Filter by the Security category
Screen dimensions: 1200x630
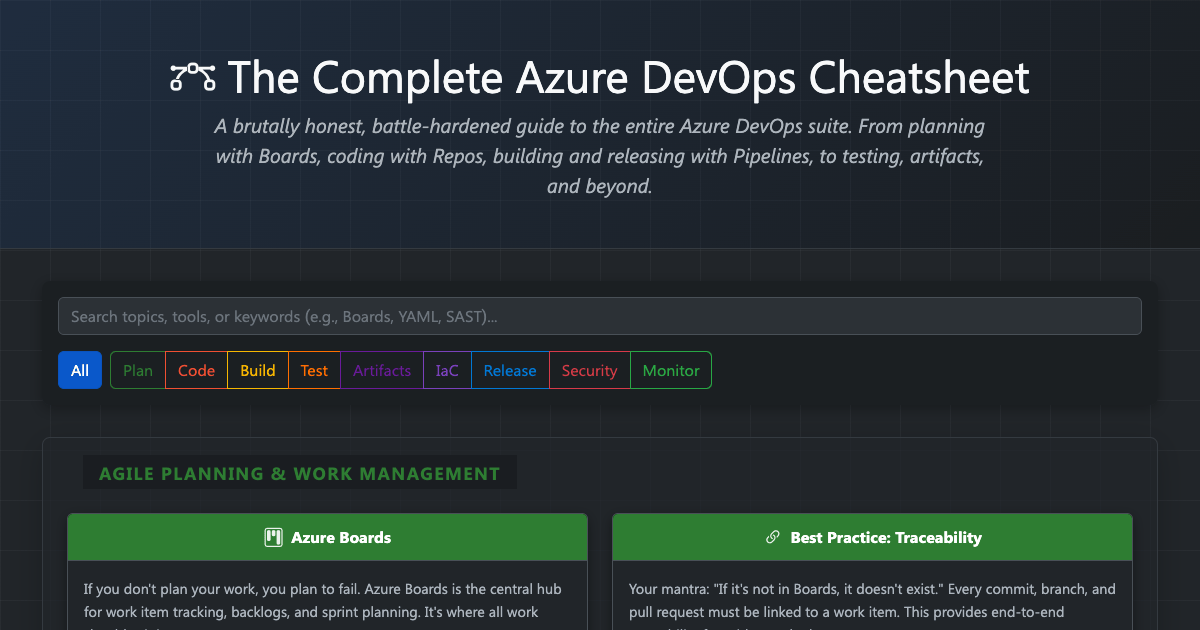tap(590, 370)
